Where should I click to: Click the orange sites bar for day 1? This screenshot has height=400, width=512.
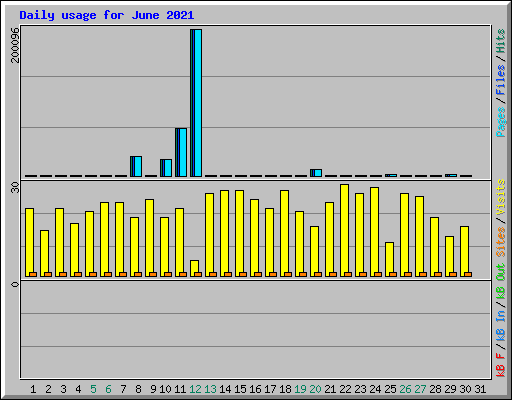[x=33, y=274]
